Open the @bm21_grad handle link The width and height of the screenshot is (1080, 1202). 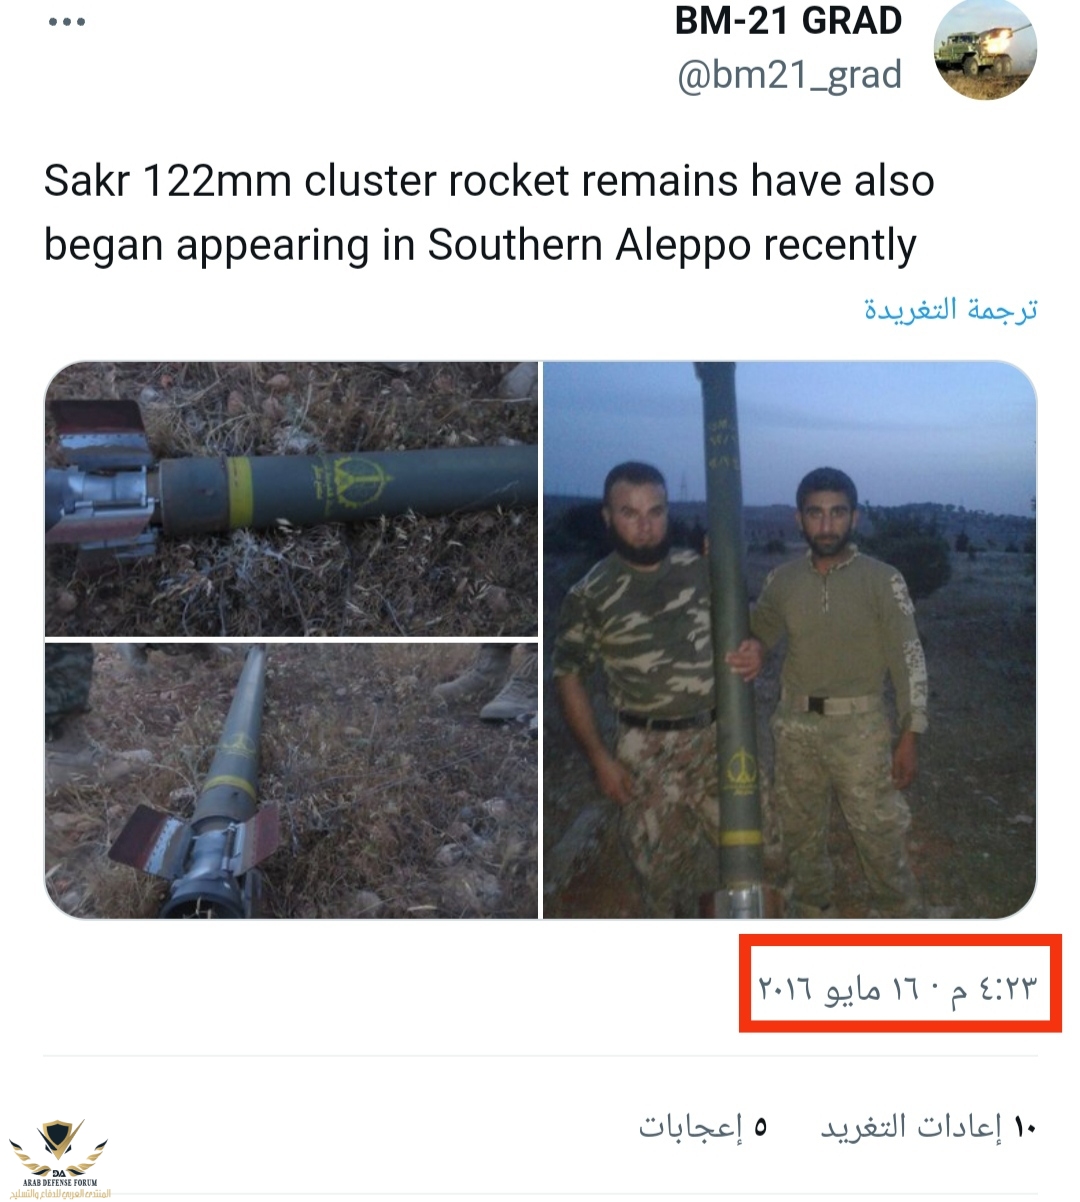(789, 75)
